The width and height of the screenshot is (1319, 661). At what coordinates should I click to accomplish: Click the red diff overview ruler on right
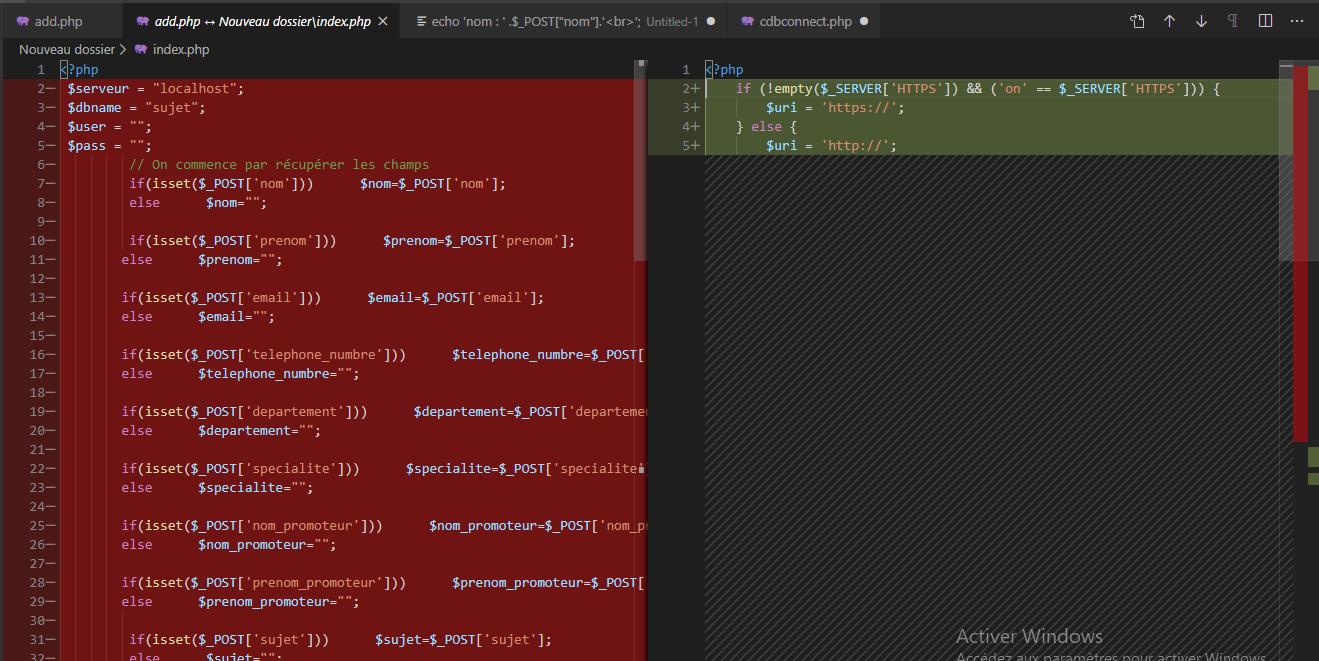1300,250
